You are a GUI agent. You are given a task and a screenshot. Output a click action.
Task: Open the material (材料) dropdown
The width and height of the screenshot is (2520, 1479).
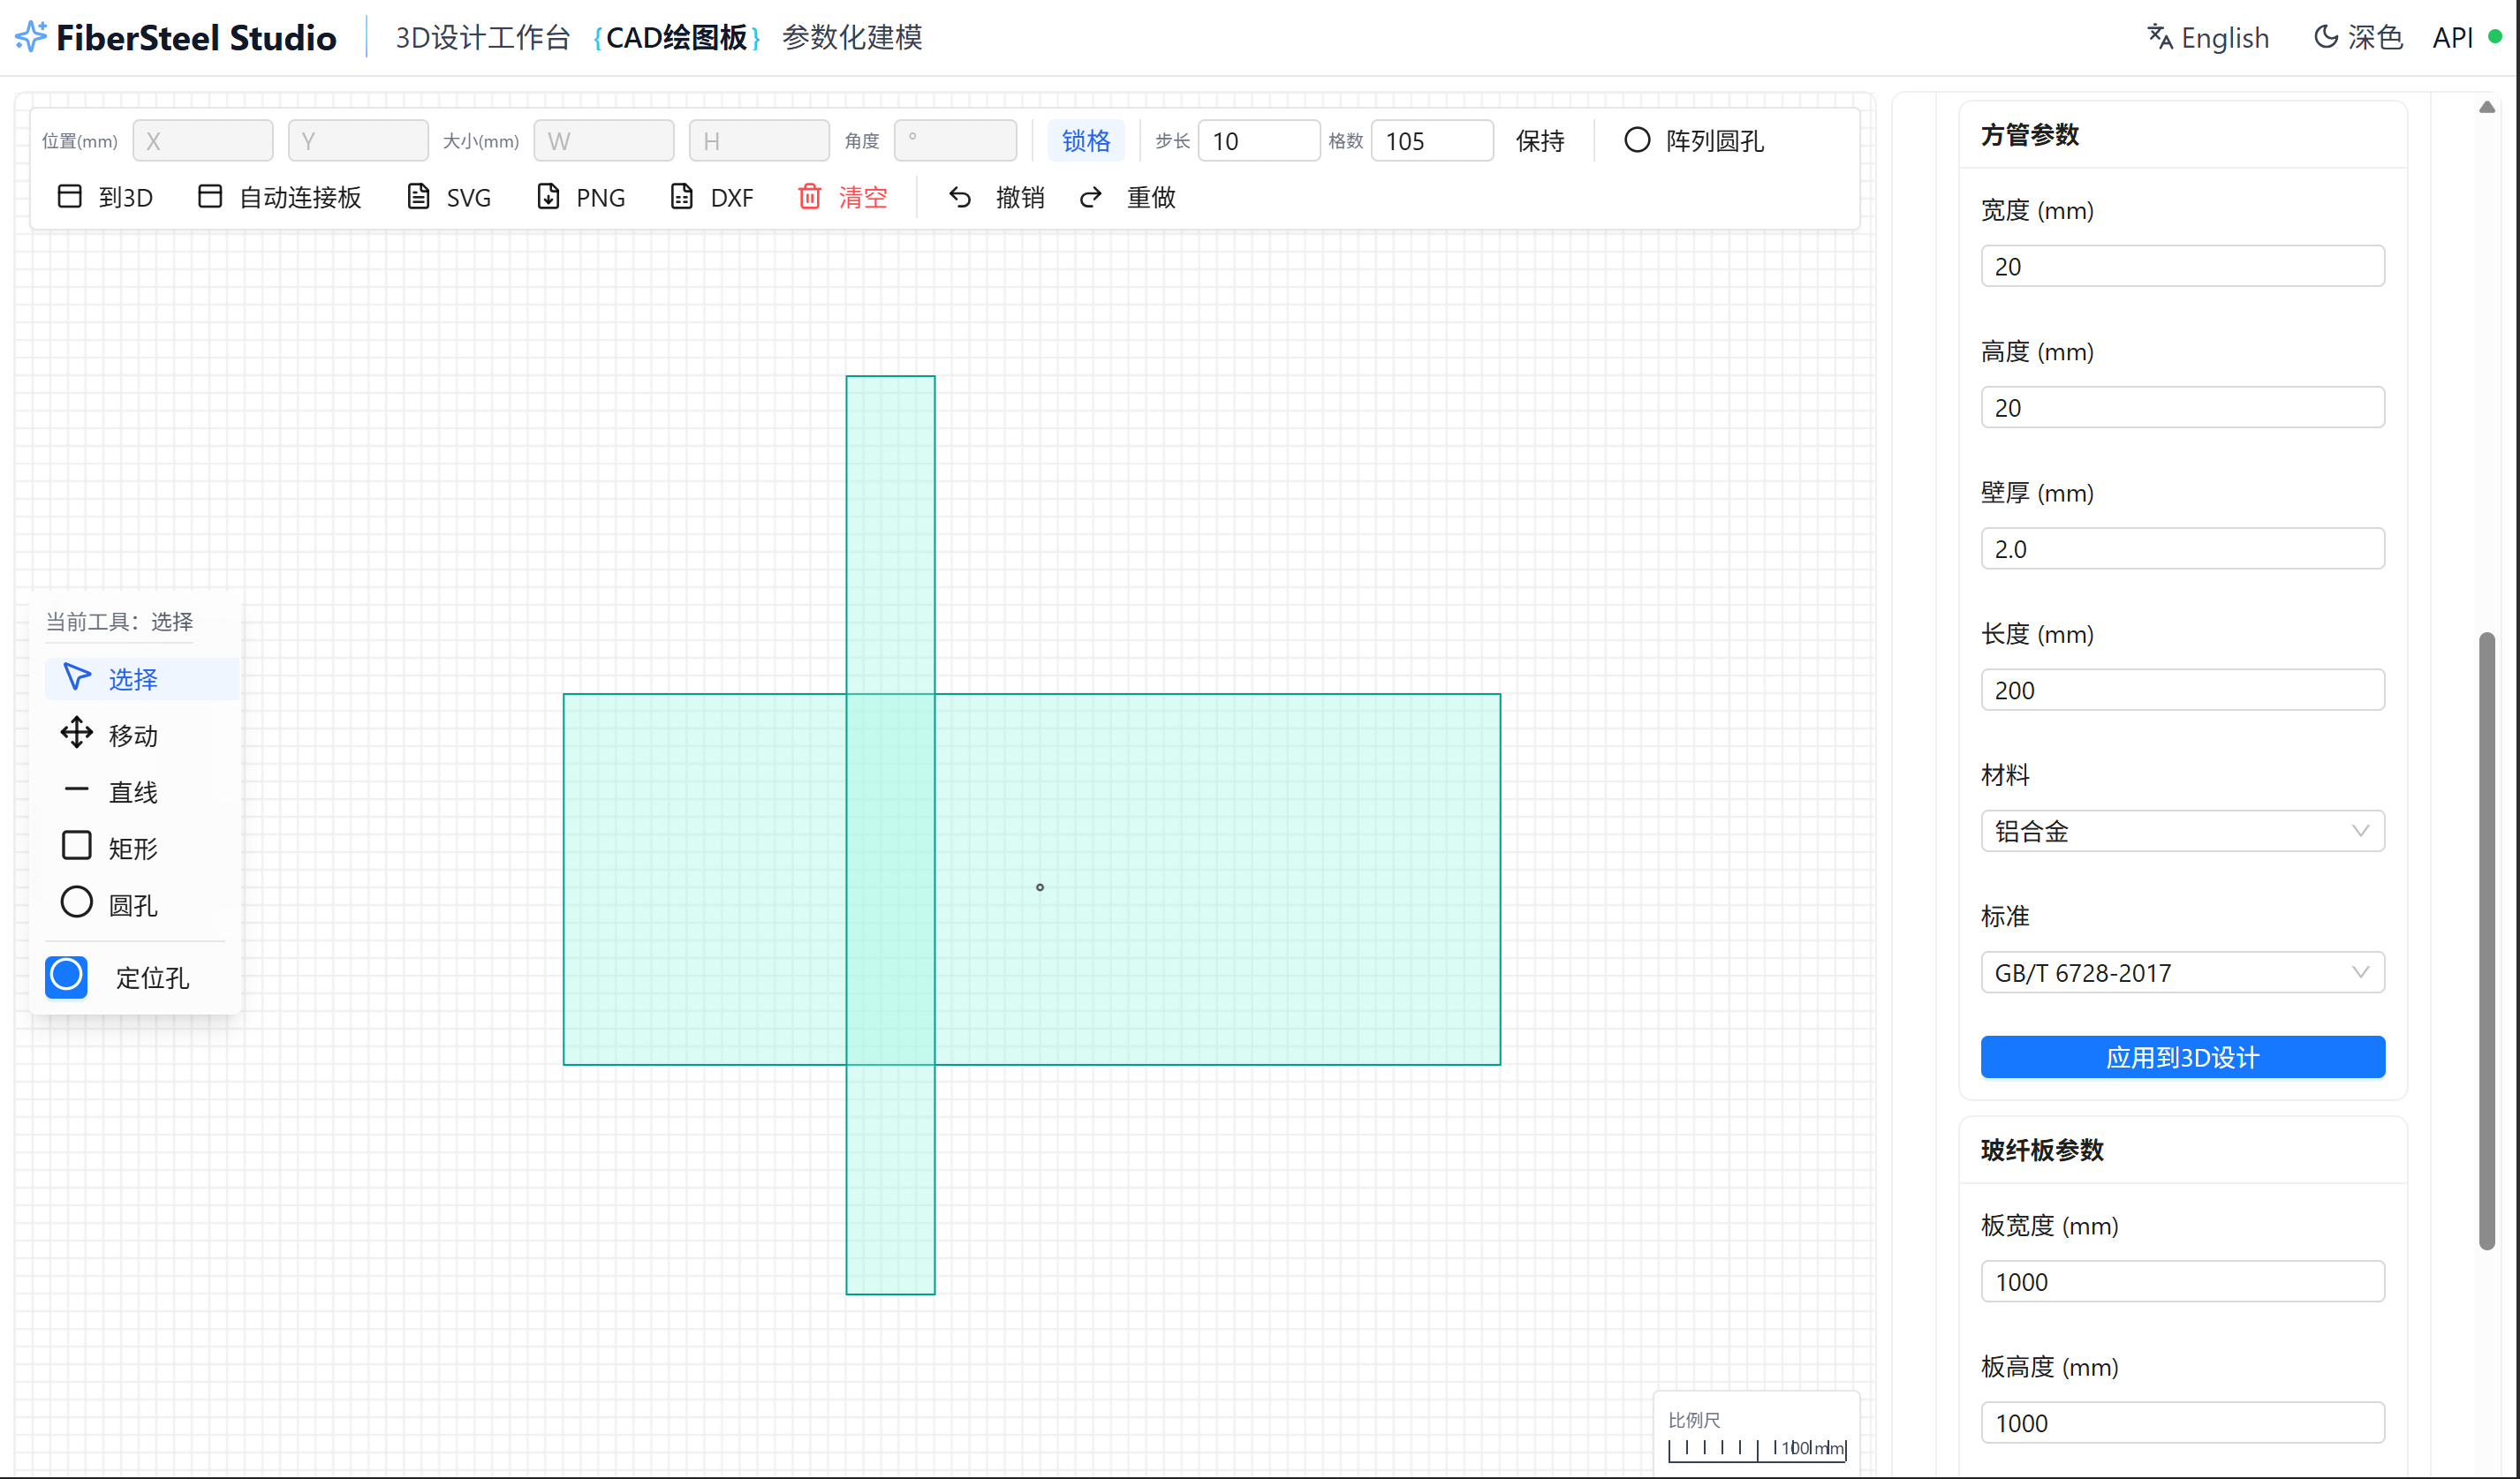click(2181, 831)
